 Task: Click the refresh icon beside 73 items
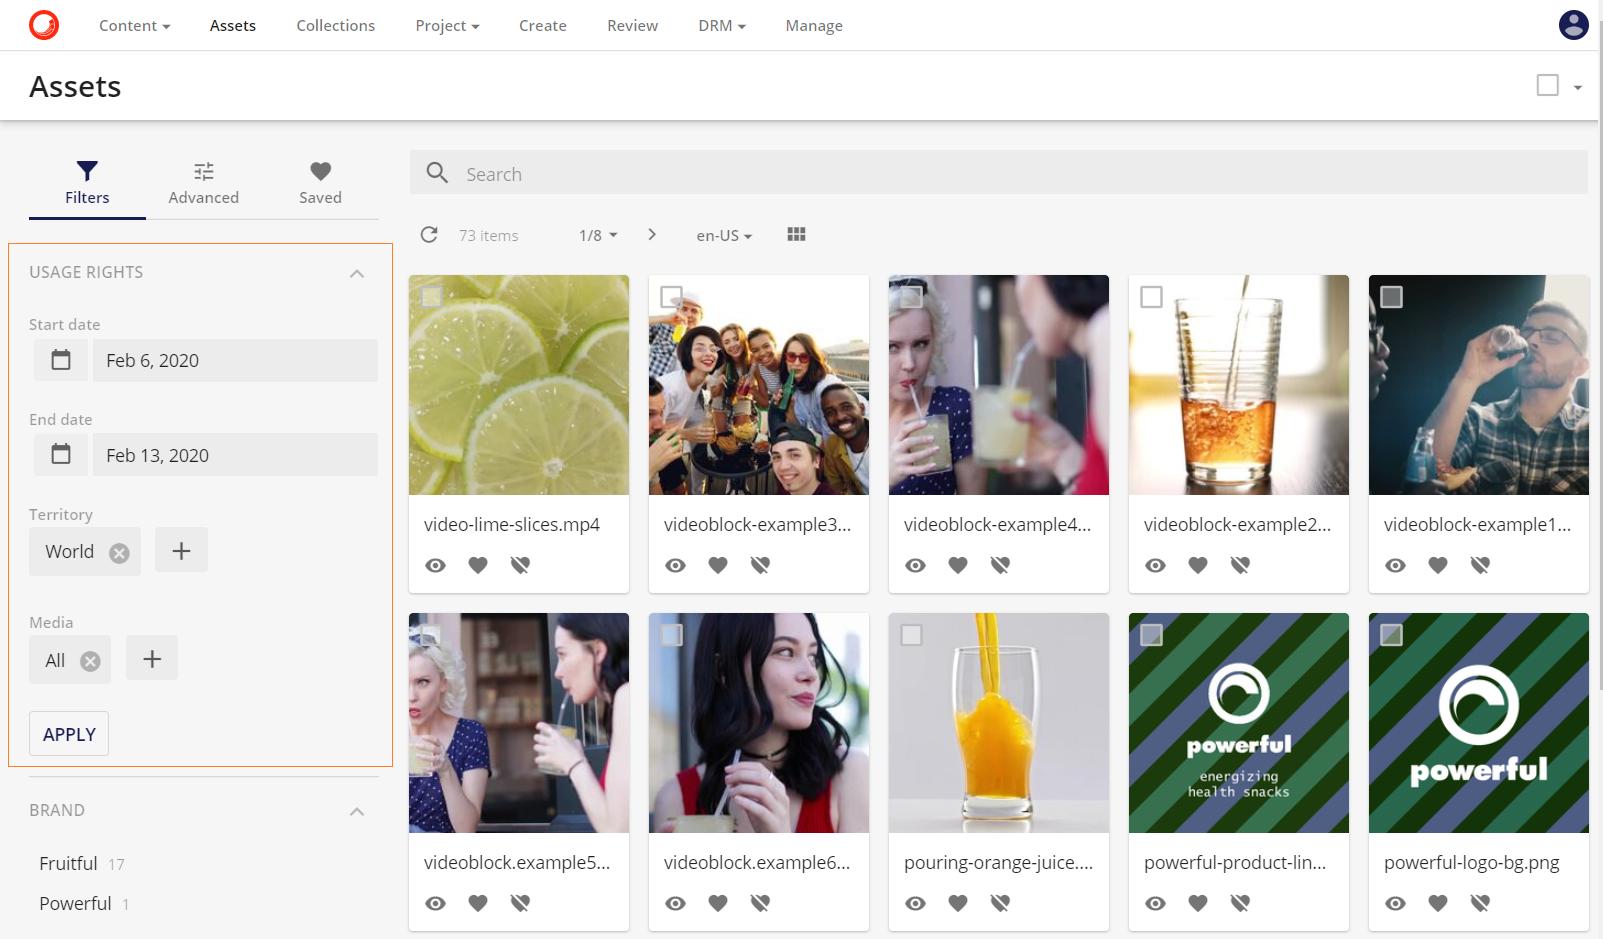point(429,235)
